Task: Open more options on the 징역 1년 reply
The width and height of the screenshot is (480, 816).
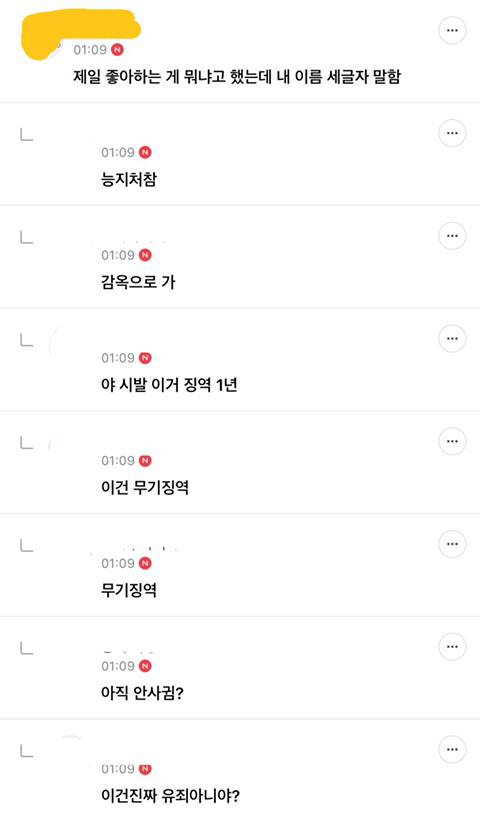Action: pos(452,338)
